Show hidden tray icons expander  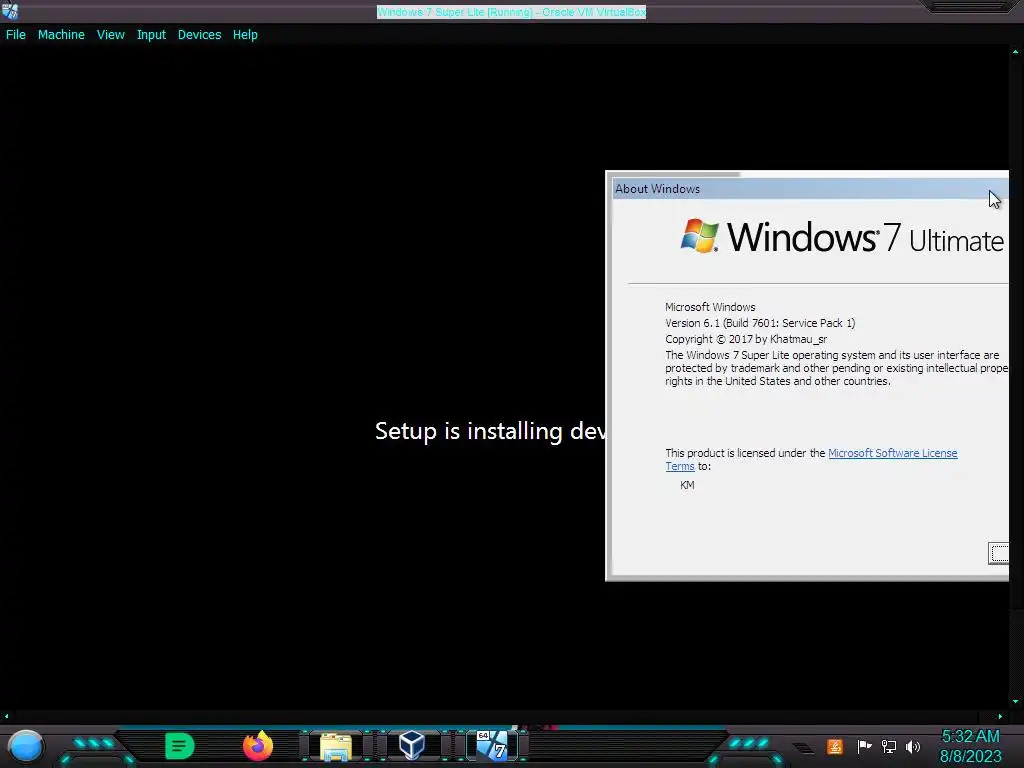coord(803,748)
